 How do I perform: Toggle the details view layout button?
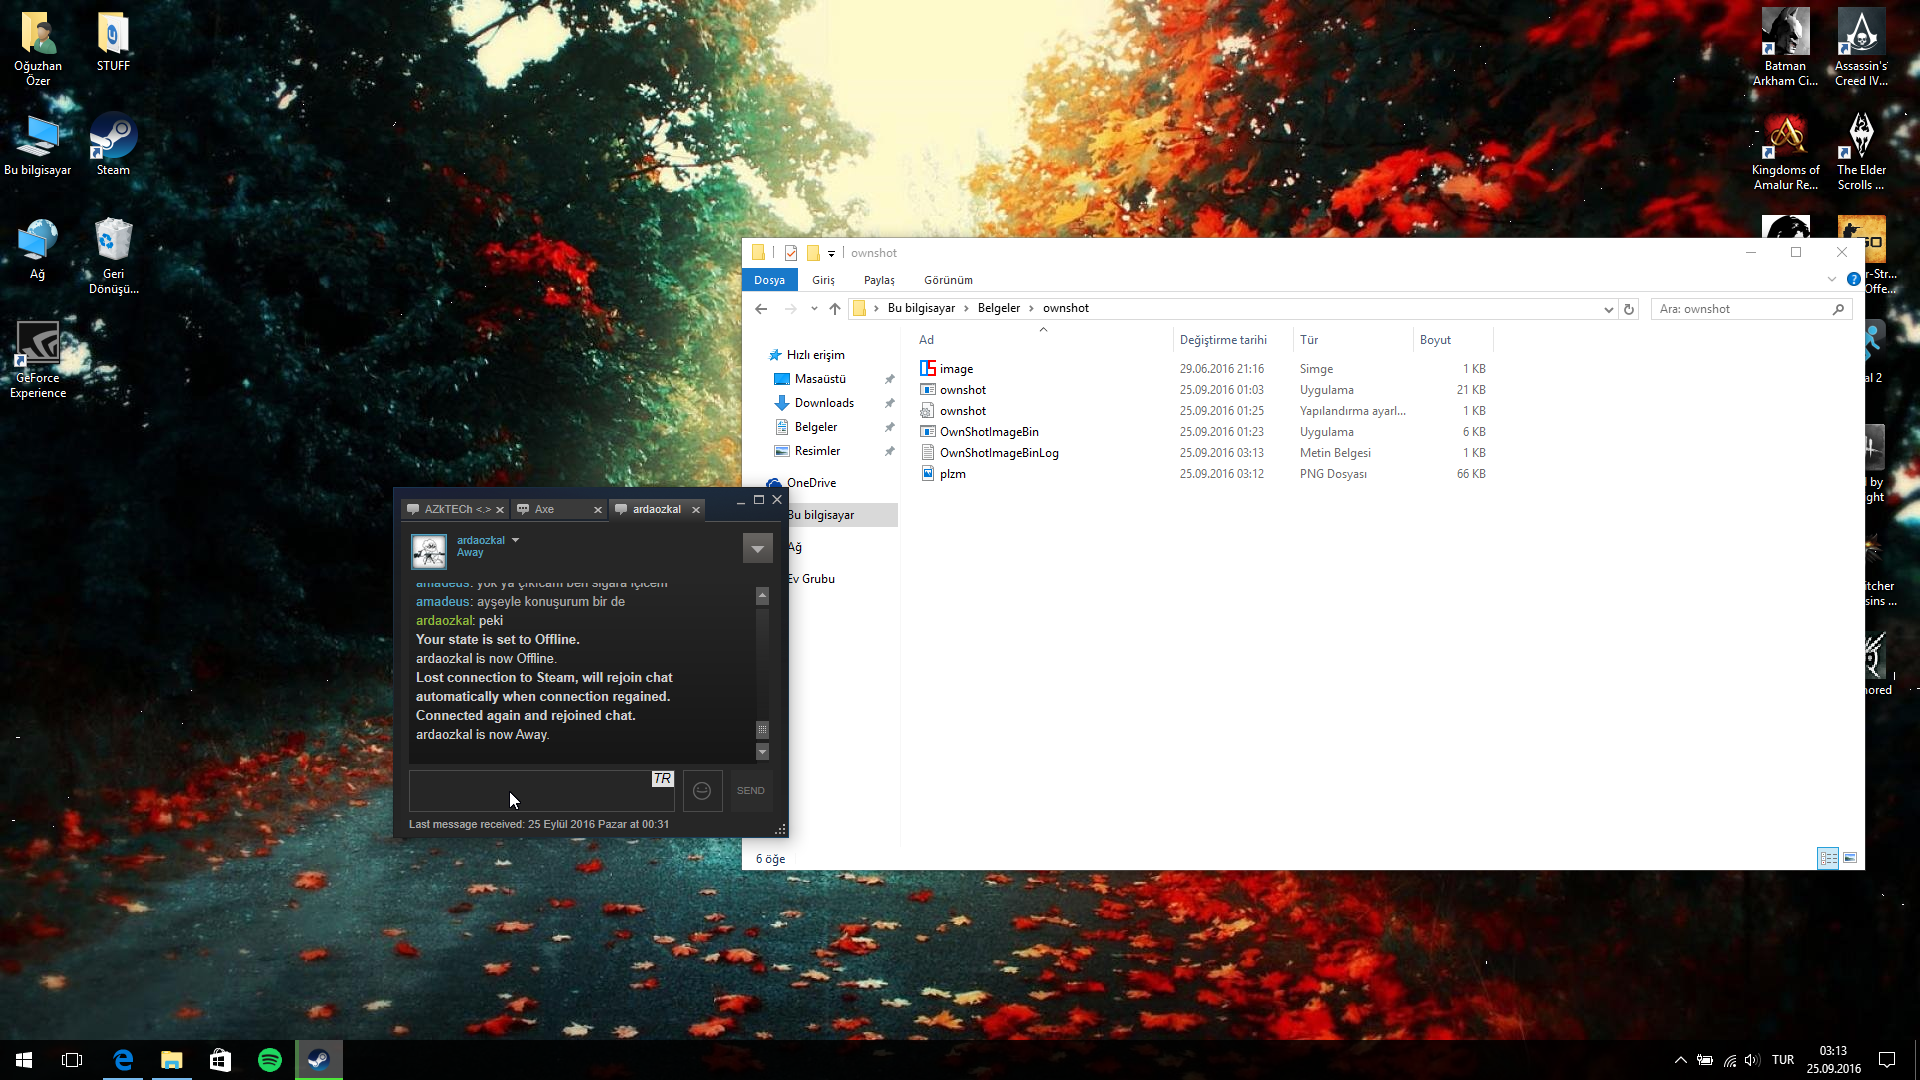click(1828, 858)
